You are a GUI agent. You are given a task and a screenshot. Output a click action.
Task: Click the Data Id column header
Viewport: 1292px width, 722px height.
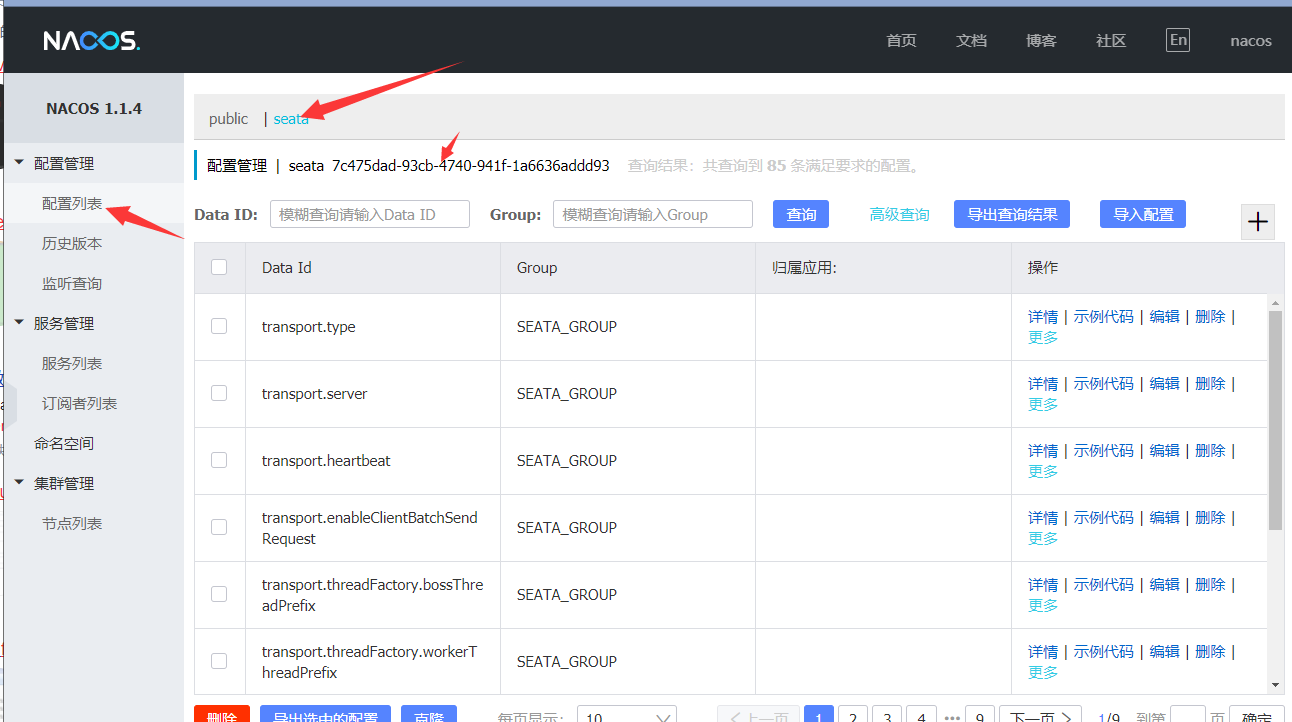point(287,267)
